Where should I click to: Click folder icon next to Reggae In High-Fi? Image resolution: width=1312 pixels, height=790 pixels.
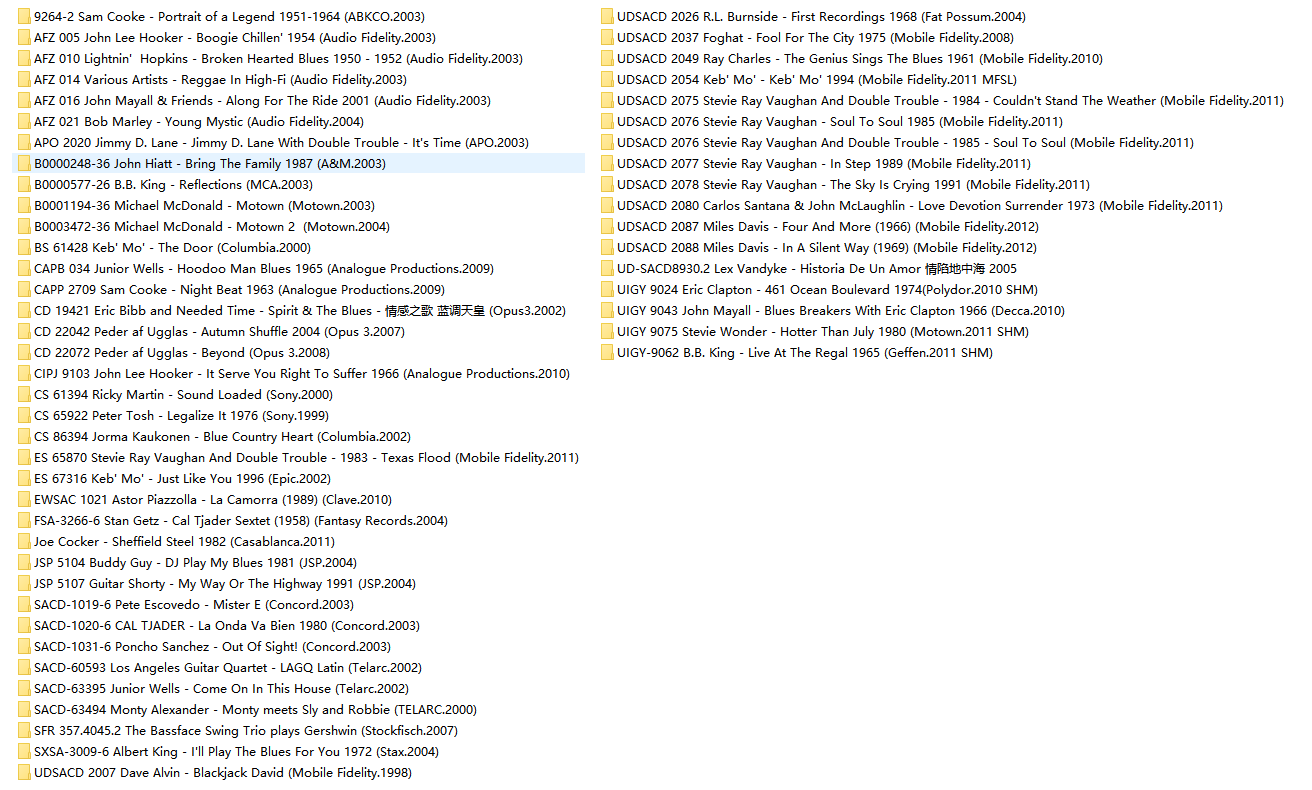pos(24,80)
